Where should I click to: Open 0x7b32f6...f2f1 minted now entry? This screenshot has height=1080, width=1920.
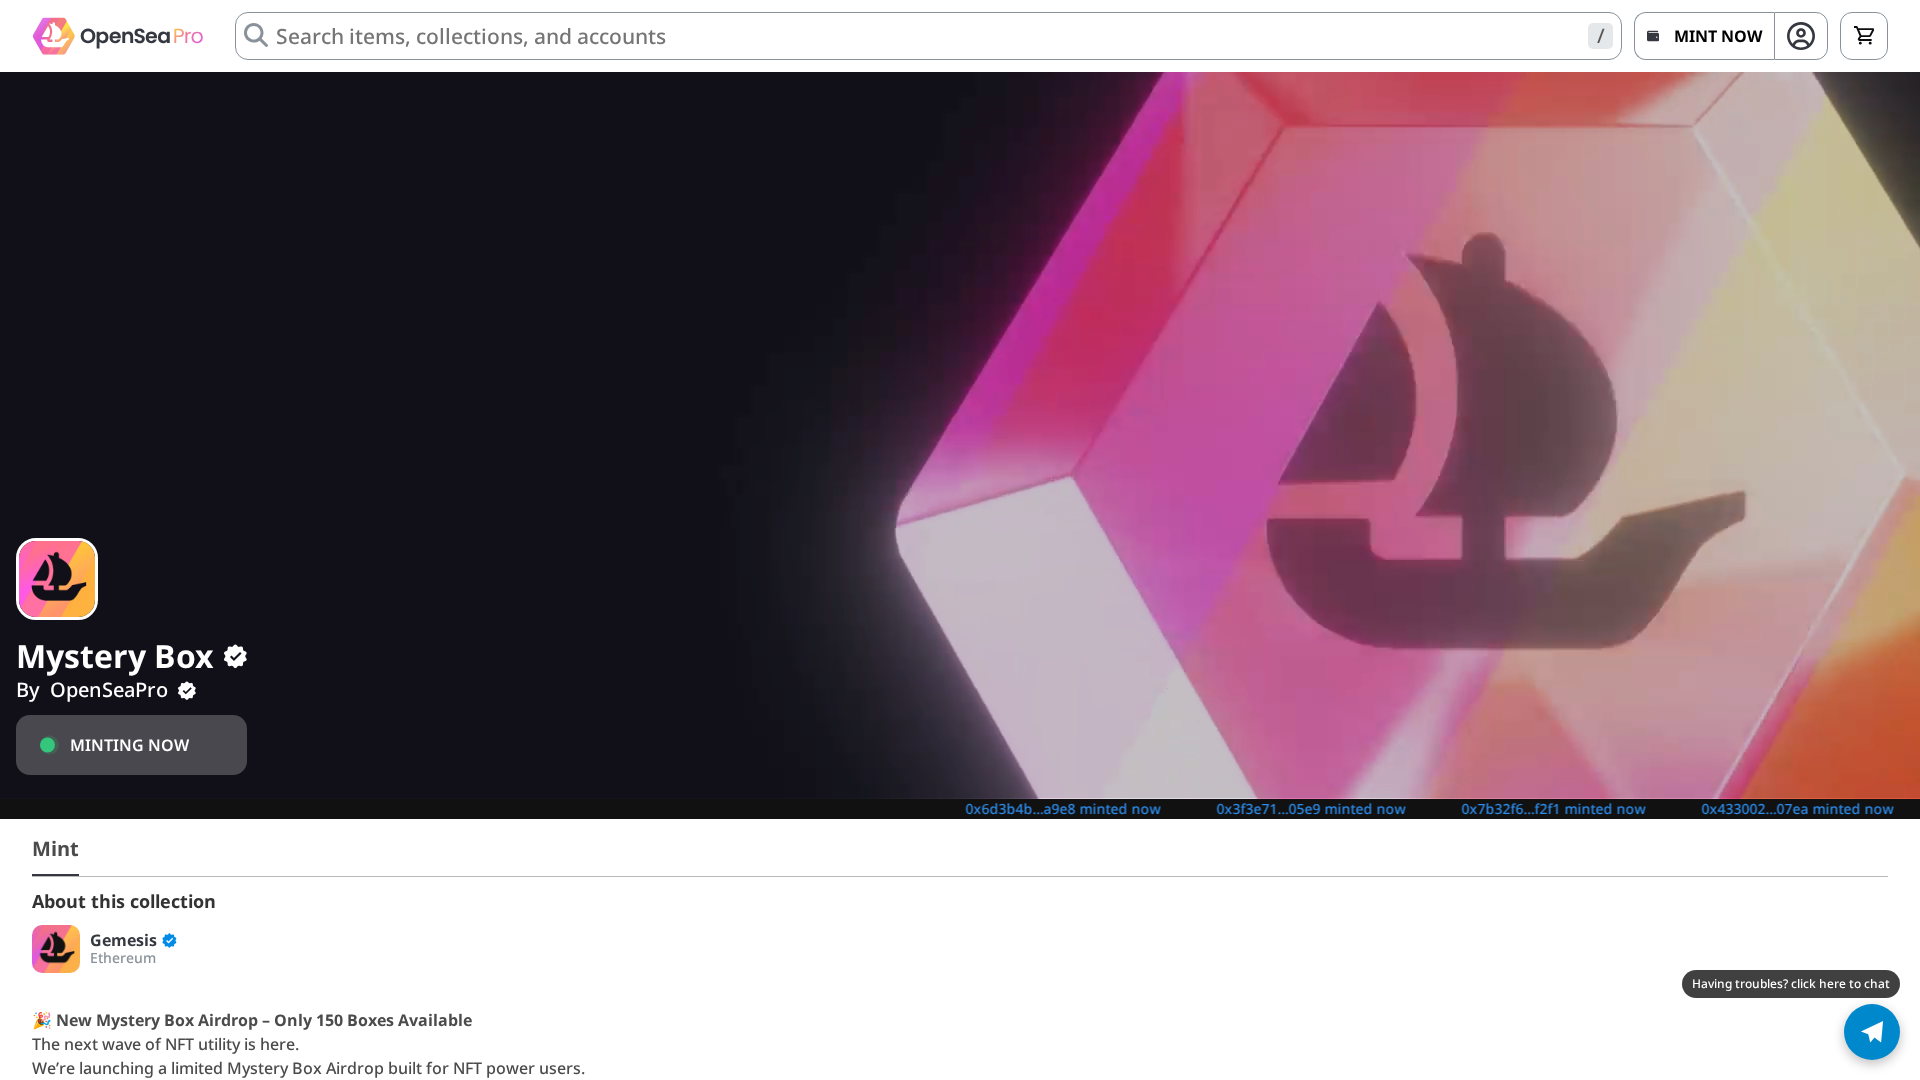coord(1553,809)
